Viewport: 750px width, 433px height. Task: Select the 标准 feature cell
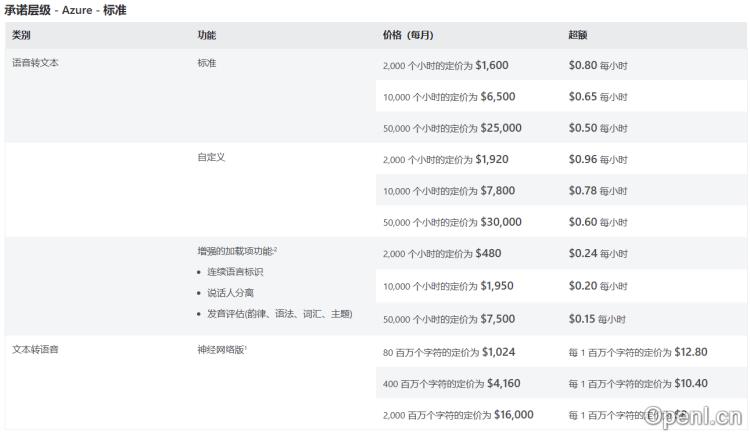pyautogui.click(x=207, y=63)
